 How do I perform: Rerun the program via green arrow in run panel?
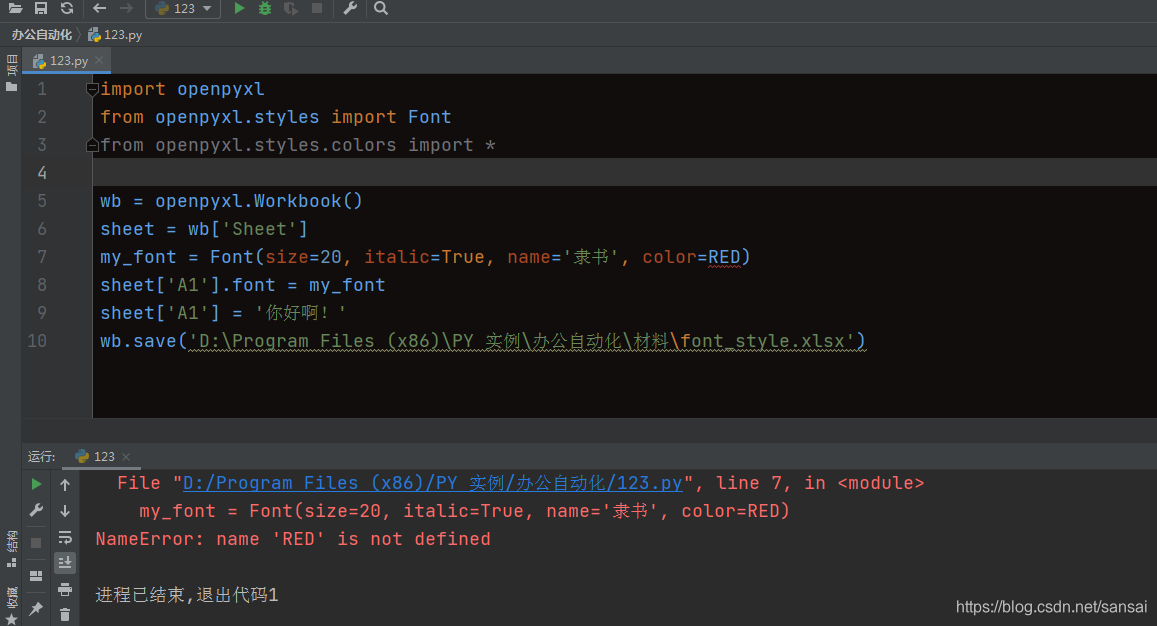pos(35,484)
